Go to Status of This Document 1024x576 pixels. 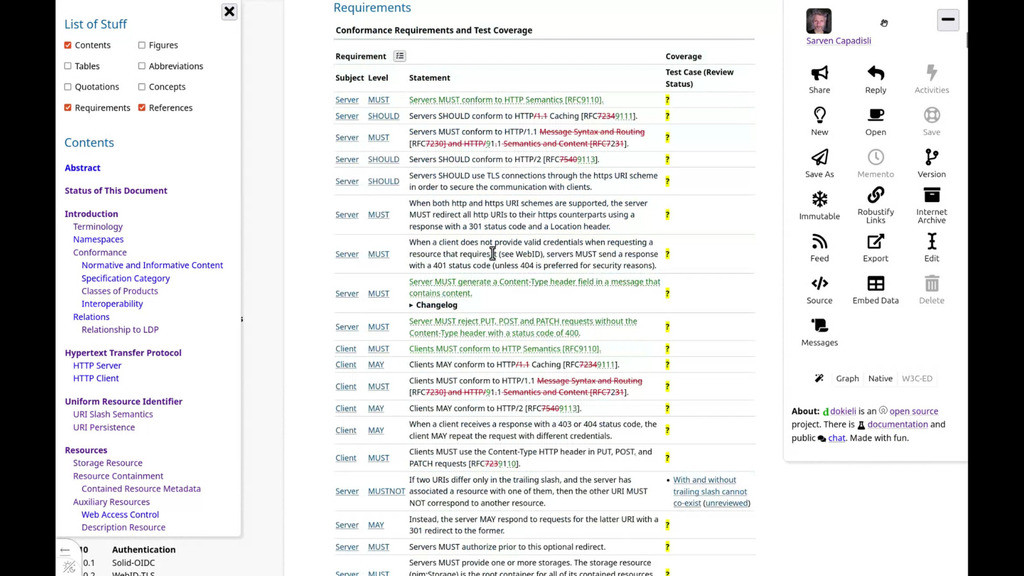(116, 191)
